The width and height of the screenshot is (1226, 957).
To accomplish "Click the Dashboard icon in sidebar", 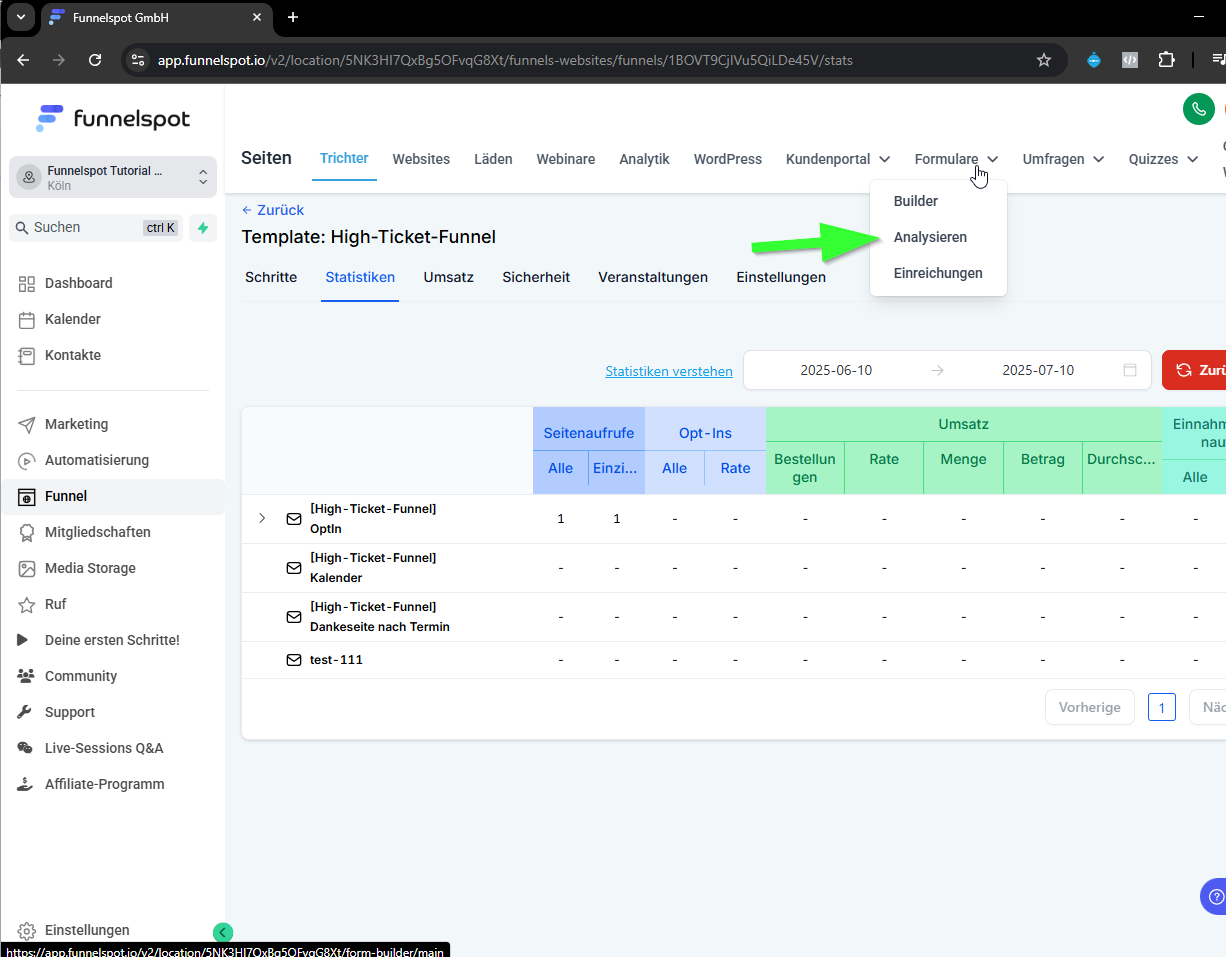I will click(27, 283).
